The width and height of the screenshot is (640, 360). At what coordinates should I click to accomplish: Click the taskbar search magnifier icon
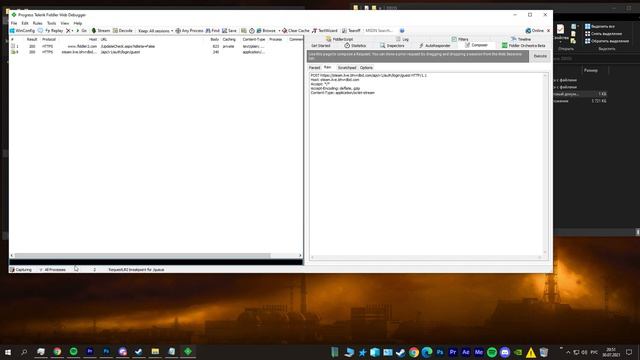coord(24,352)
